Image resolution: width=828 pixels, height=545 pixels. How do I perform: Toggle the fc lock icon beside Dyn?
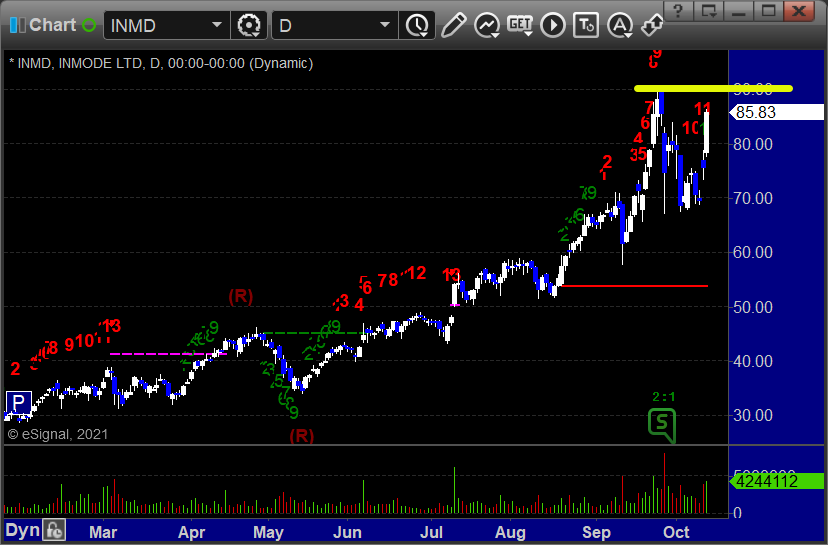click(x=54, y=530)
